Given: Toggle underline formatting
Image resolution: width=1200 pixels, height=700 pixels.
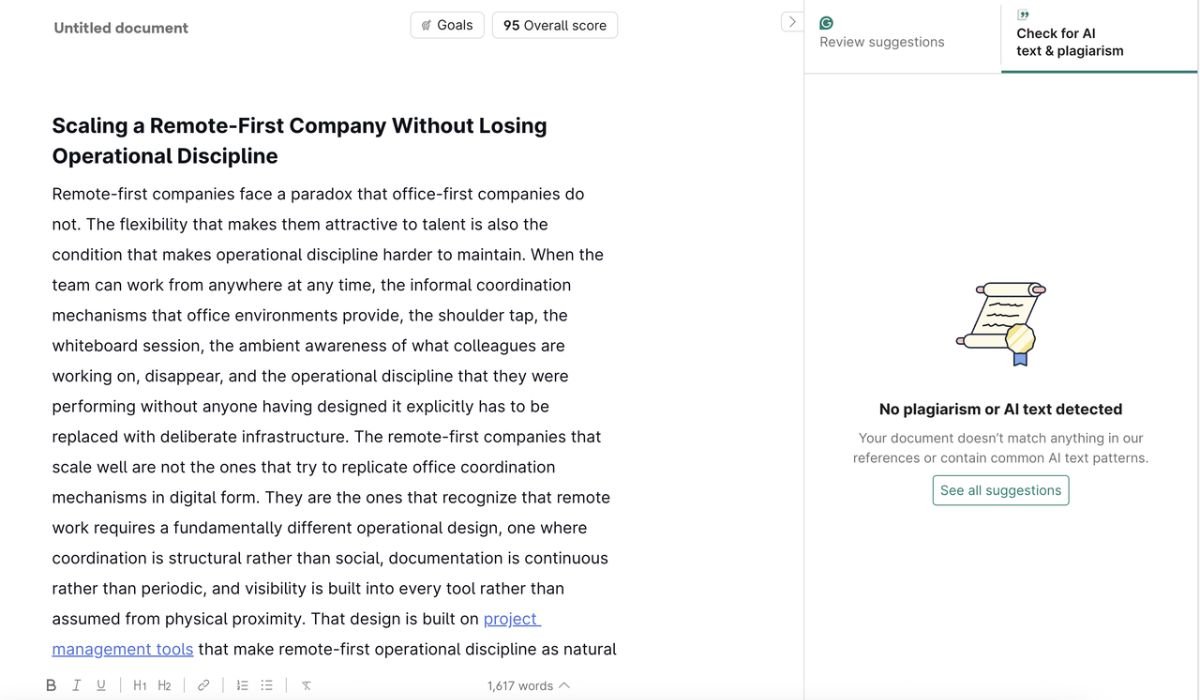Looking at the screenshot, I should 100,685.
